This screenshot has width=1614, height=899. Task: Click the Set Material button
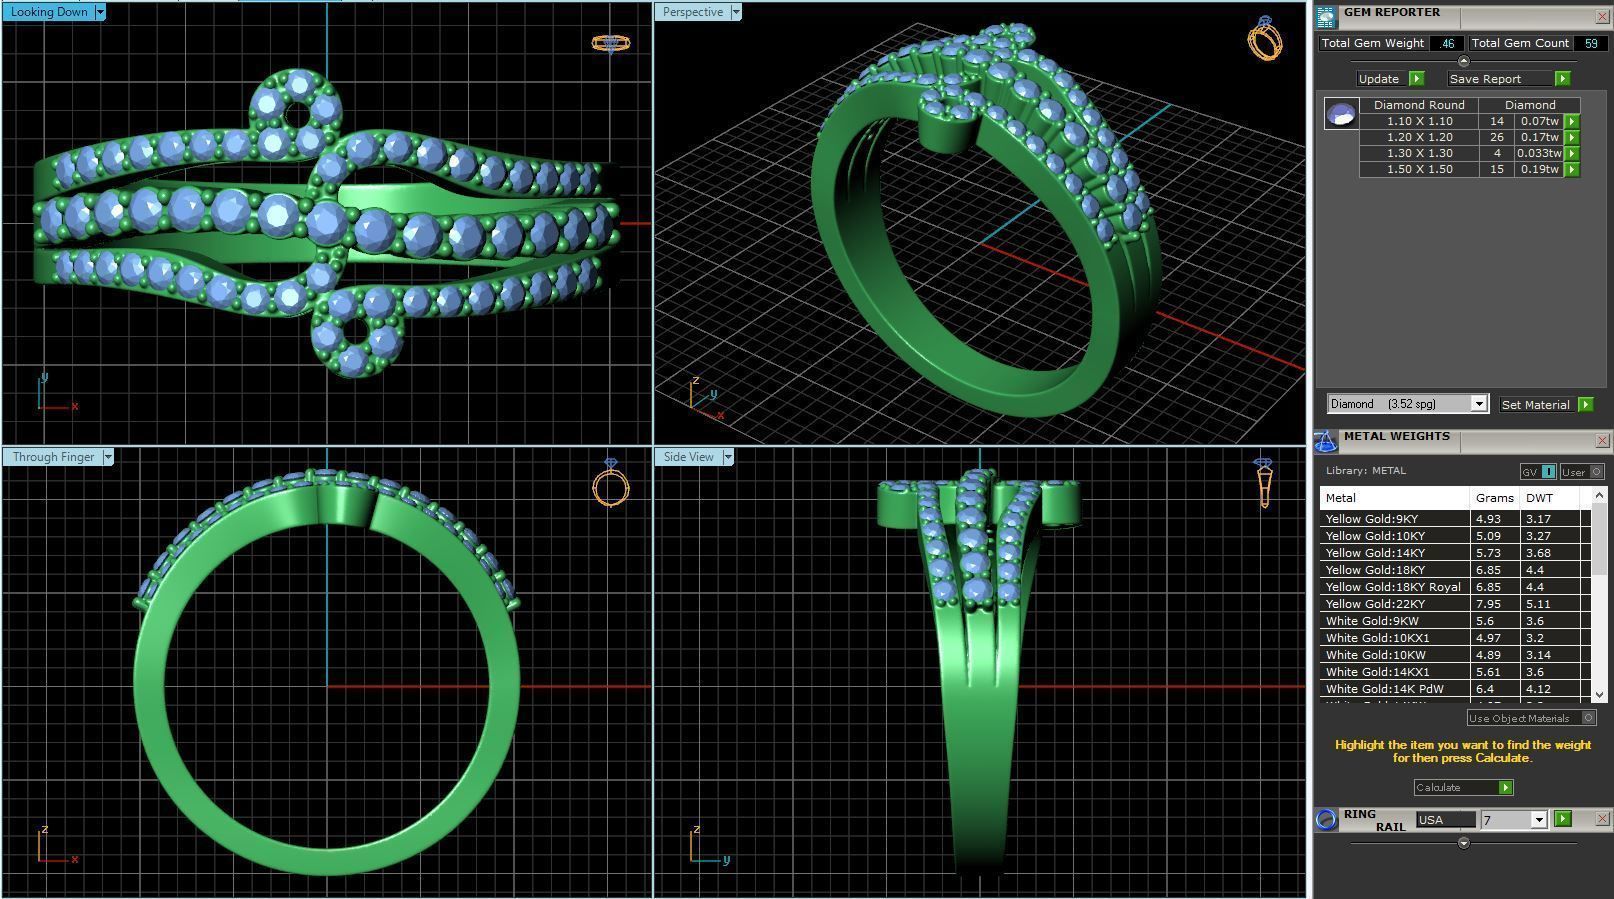point(1546,405)
